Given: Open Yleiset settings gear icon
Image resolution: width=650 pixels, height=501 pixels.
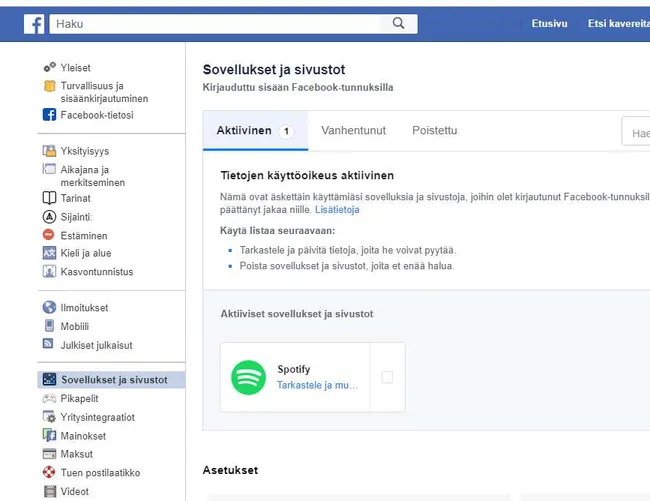Looking at the screenshot, I should (x=49, y=68).
